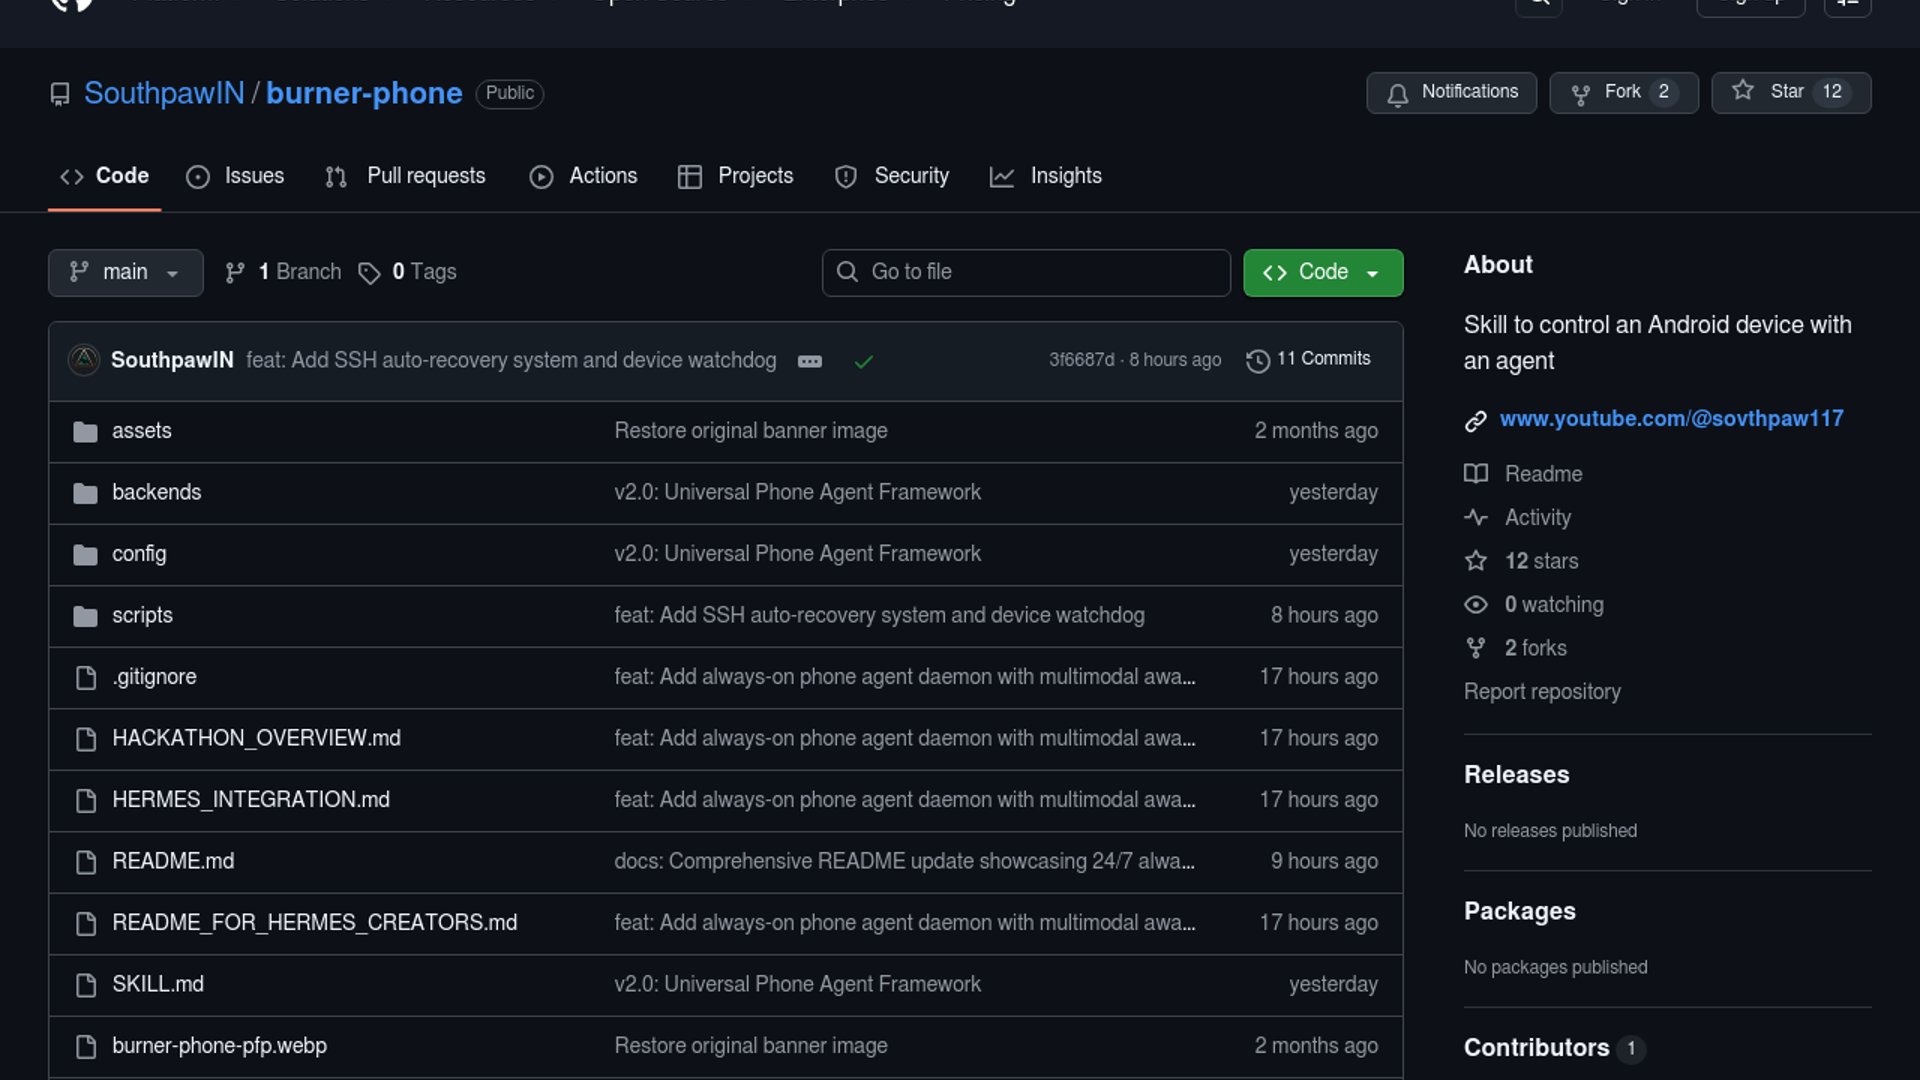Fork the repository
This screenshot has height=1080, width=1920.
pyautogui.click(x=1623, y=92)
